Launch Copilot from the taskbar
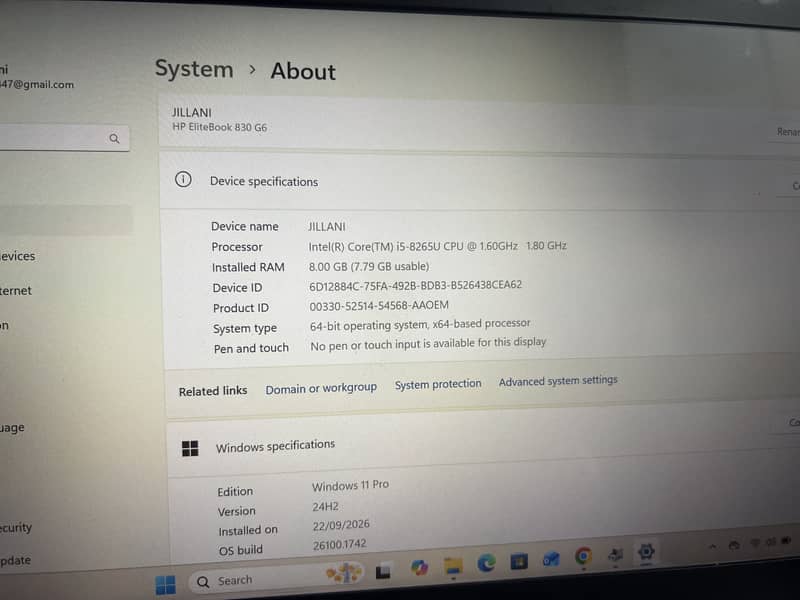The width and height of the screenshot is (800, 600). click(419, 568)
